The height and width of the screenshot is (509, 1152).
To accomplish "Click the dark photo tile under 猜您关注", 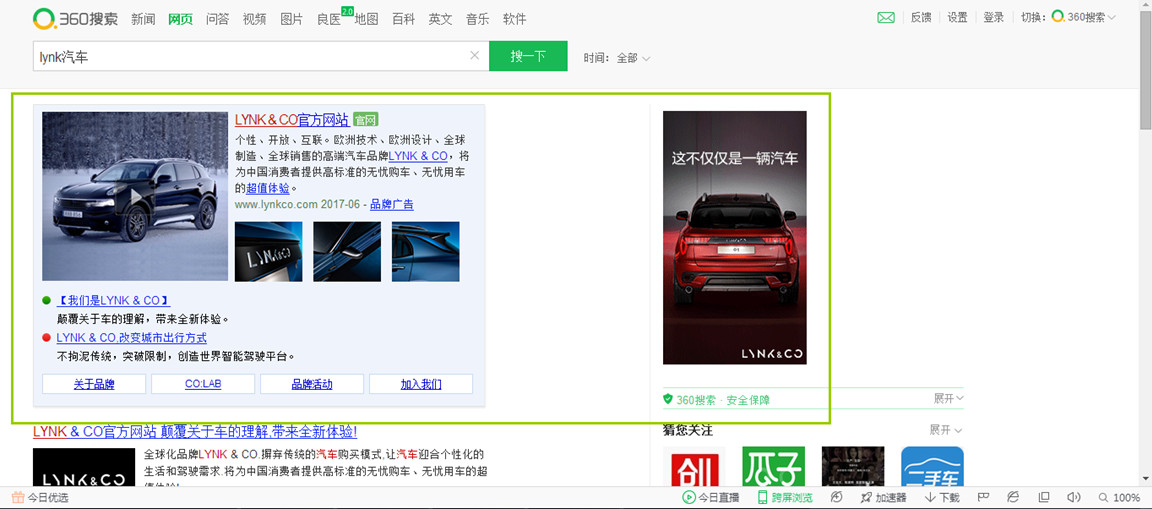I will pyautogui.click(x=852, y=466).
